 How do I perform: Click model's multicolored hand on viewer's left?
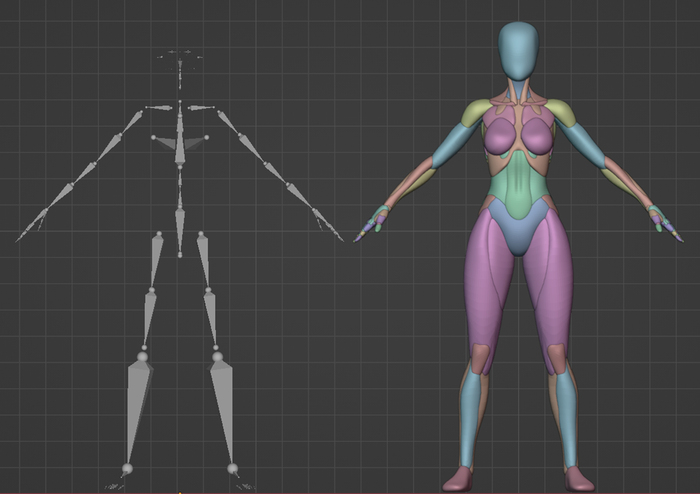click(x=376, y=218)
